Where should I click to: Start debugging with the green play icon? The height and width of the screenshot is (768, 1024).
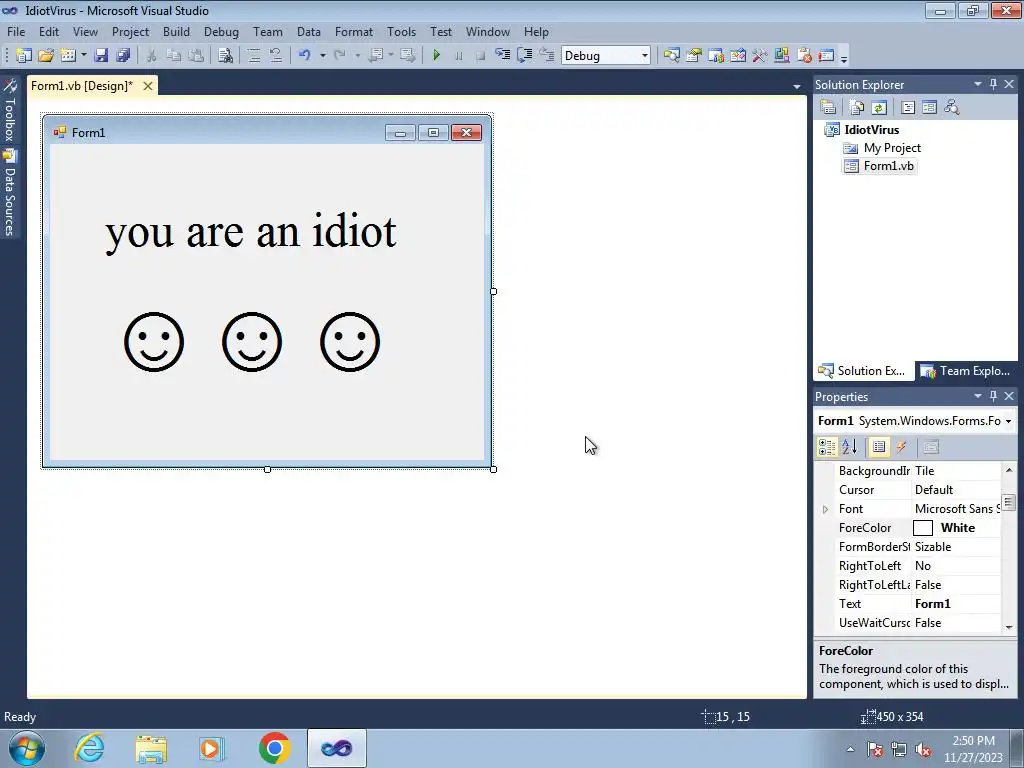tap(437, 56)
